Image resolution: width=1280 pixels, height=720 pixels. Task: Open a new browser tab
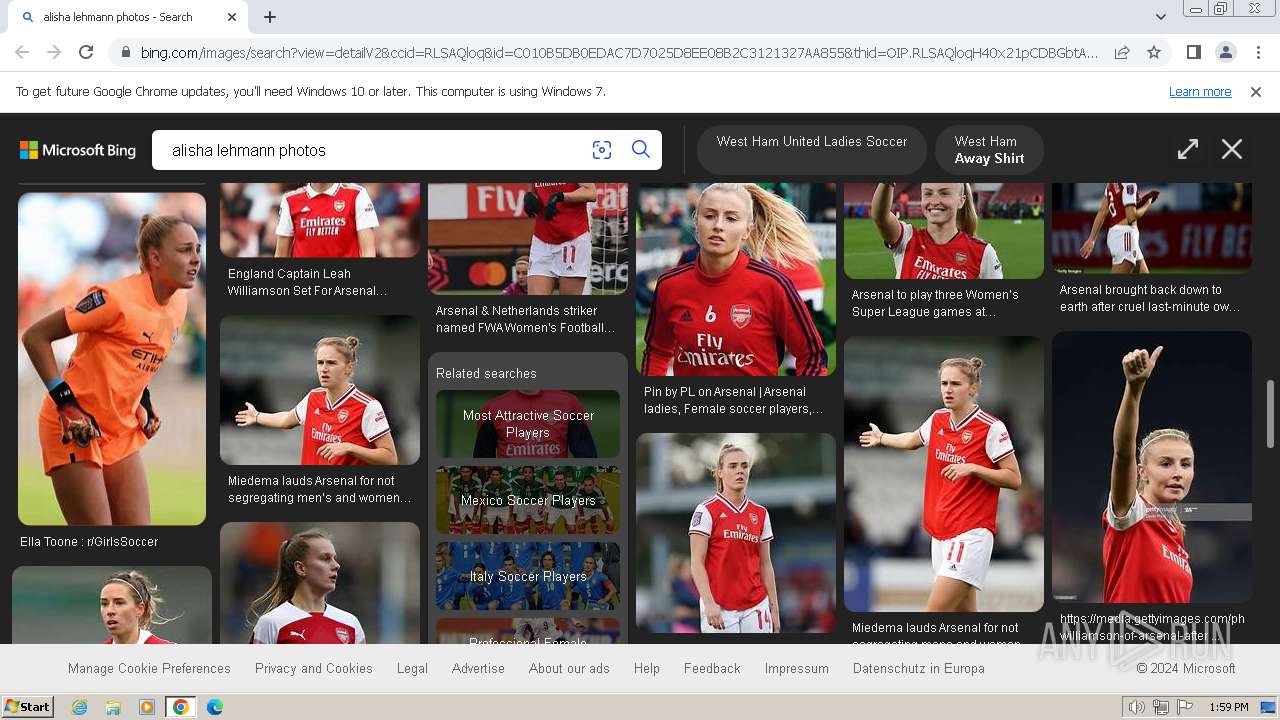click(270, 17)
